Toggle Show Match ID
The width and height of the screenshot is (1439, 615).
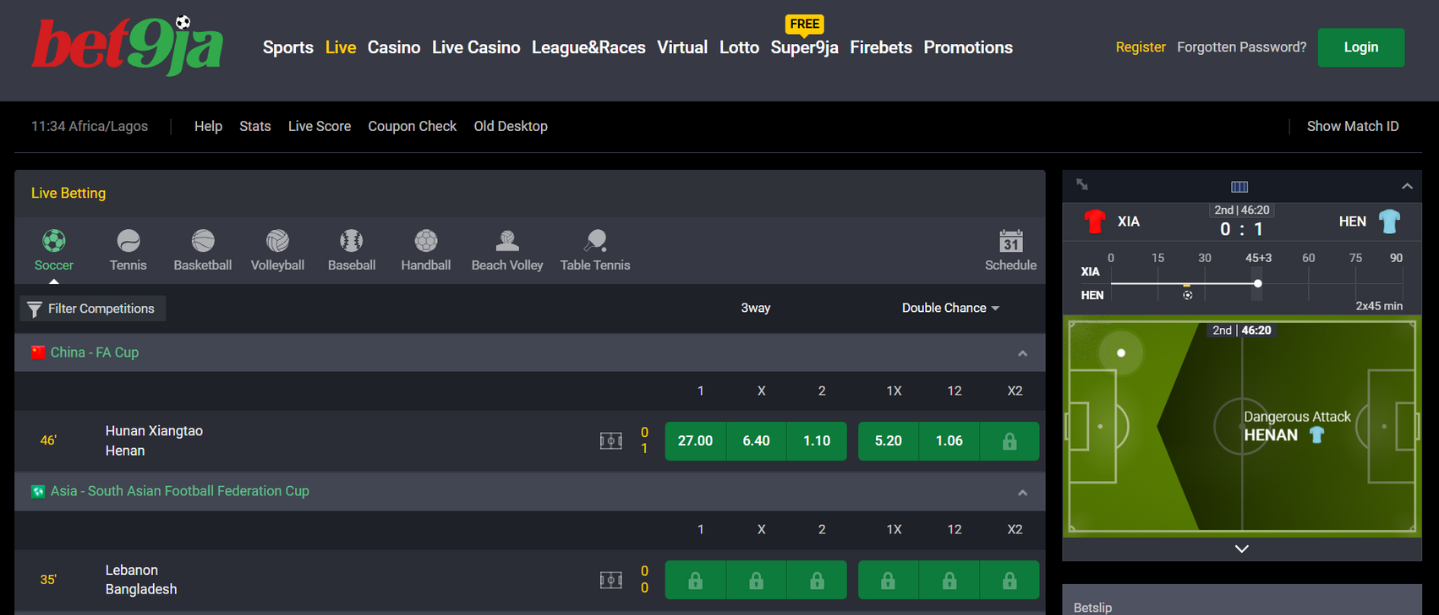(1352, 126)
